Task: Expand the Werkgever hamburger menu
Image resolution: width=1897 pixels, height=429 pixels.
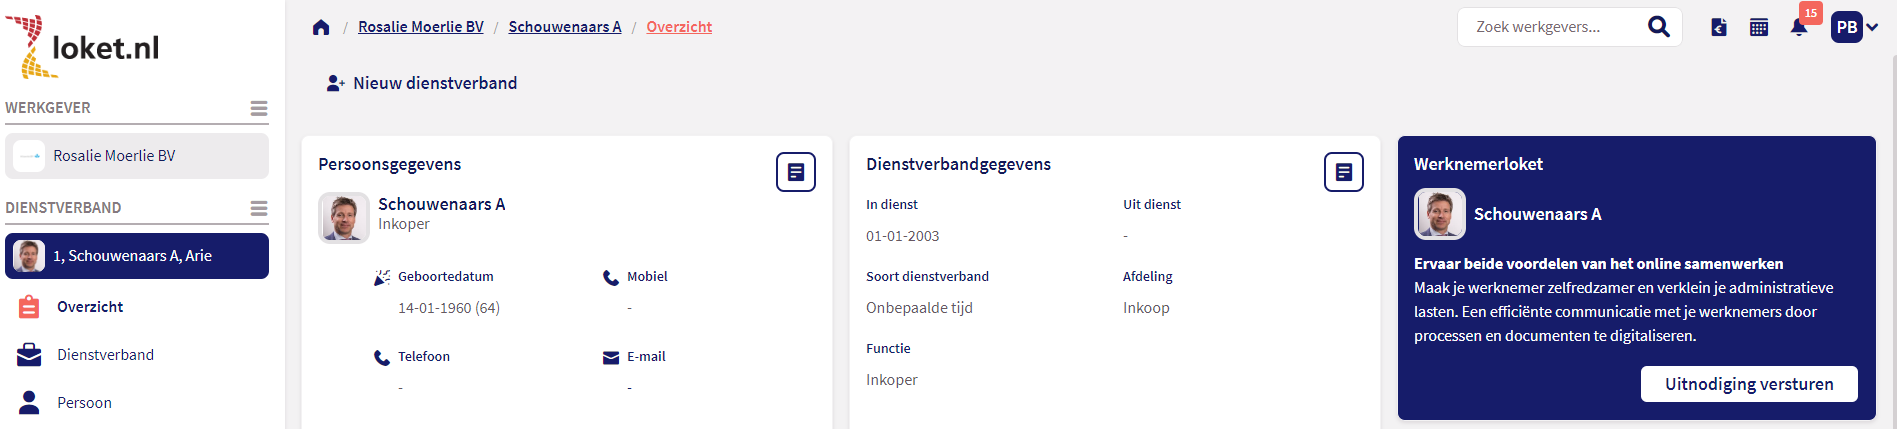Action: [x=258, y=108]
